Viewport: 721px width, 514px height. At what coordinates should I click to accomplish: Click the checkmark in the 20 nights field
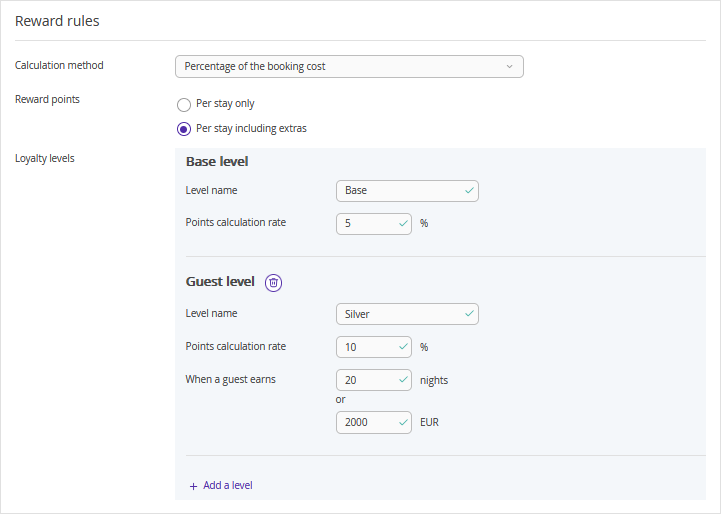[x=403, y=380]
